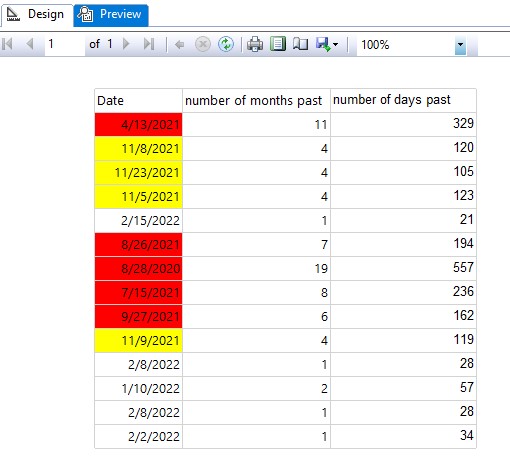Click the 34 days past value
Screen dimensions: 510x462
[467, 435]
